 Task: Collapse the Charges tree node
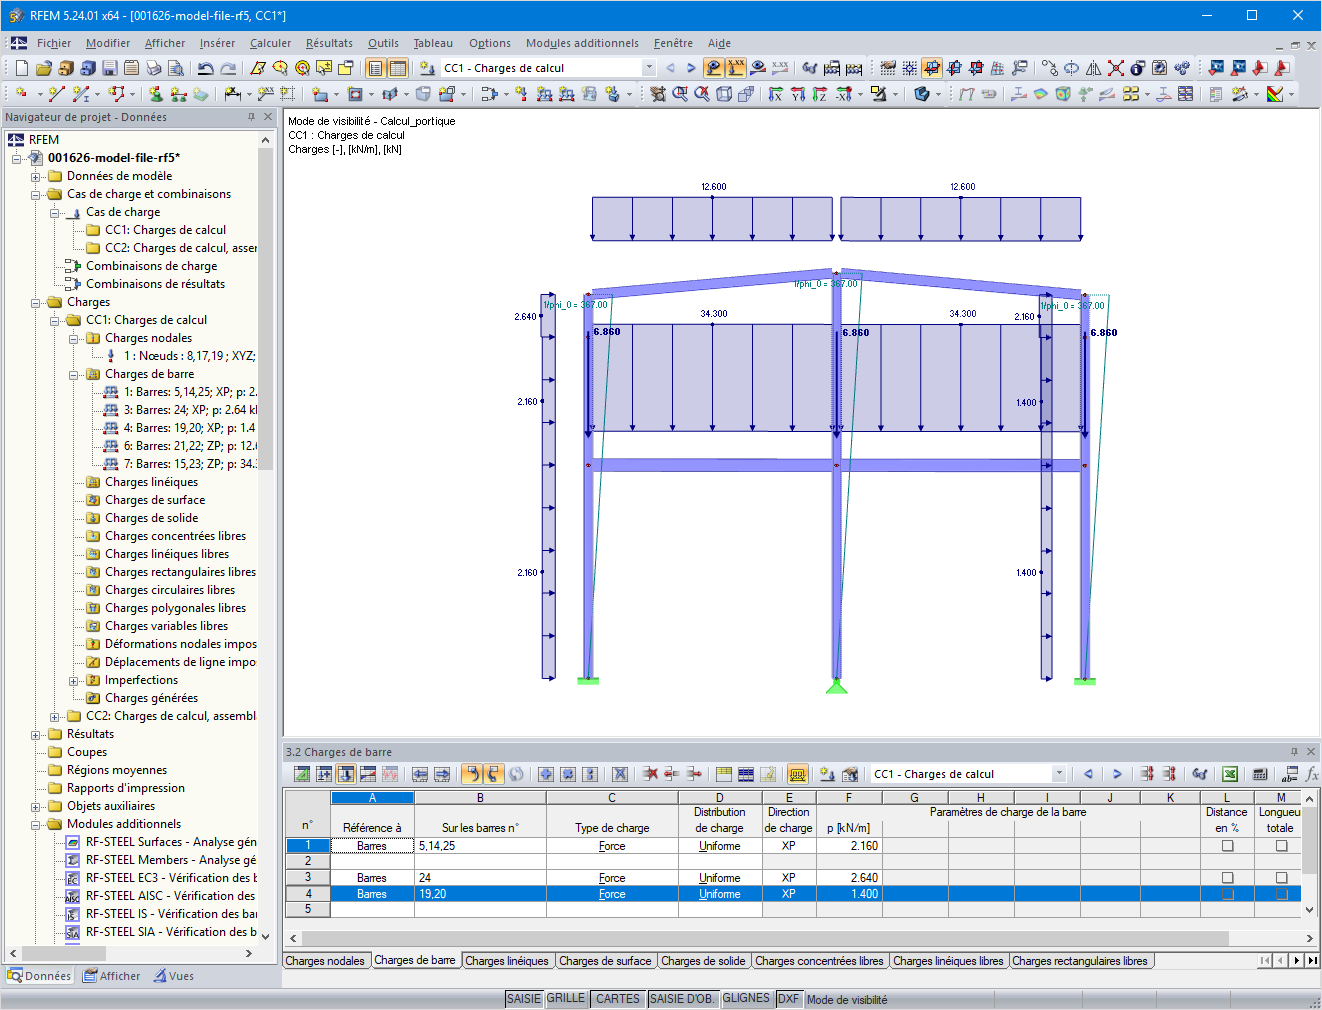(x=36, y=302)
